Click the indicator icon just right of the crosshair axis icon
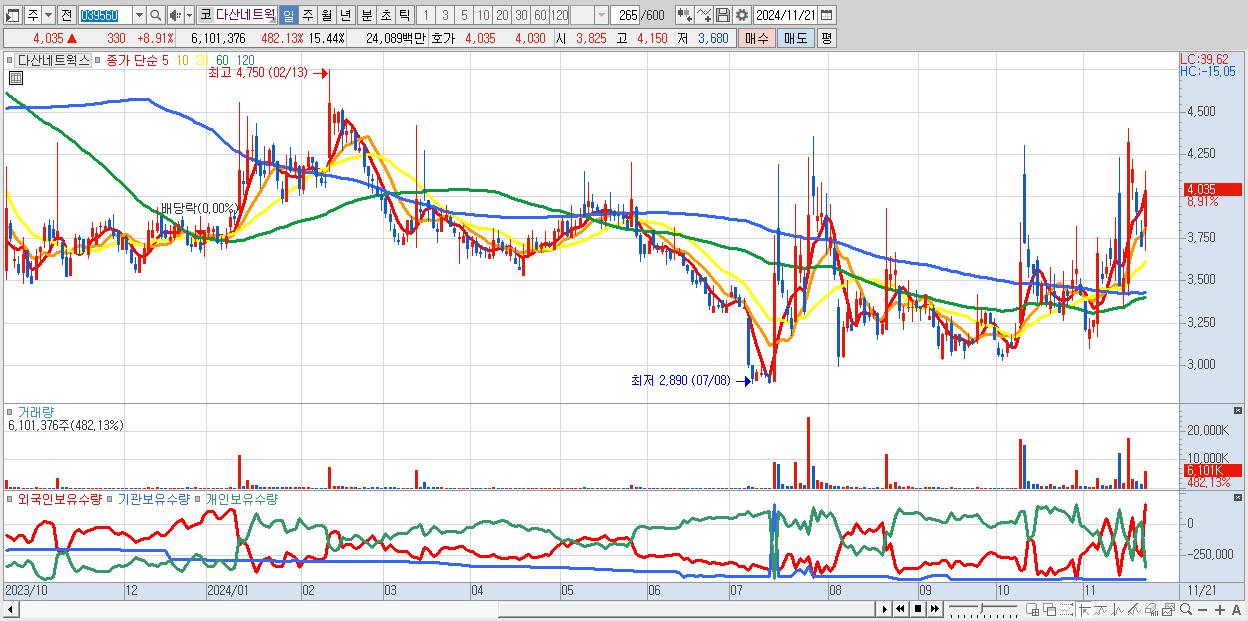 (x=1101, y=609)
